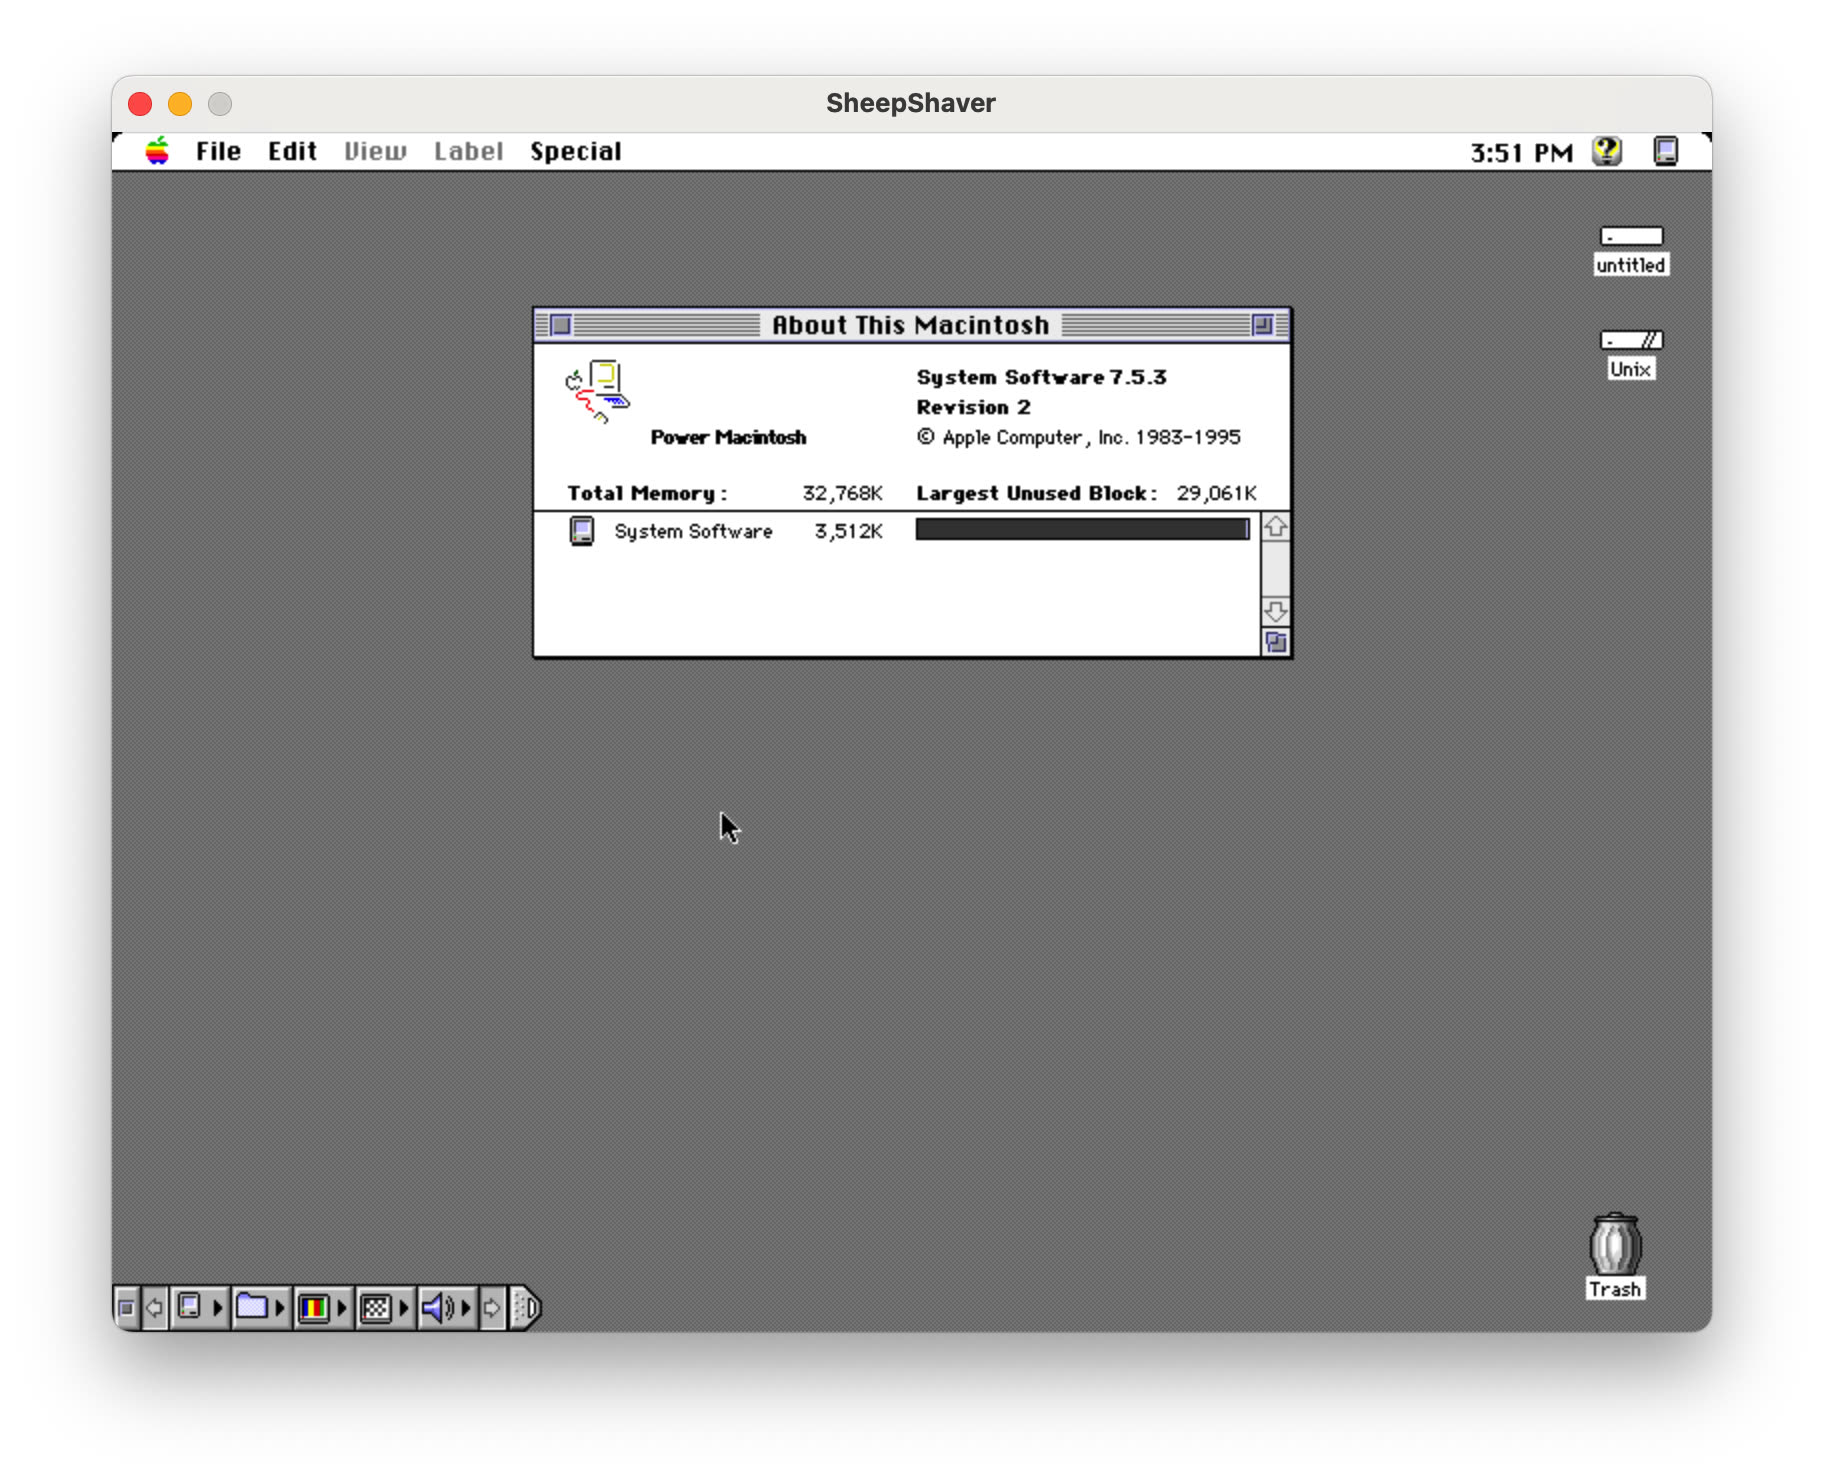Screen dimensions: 1824x1480
Task: Click the 3:51 PM menu bar clock
Action: click(1521, 153)
